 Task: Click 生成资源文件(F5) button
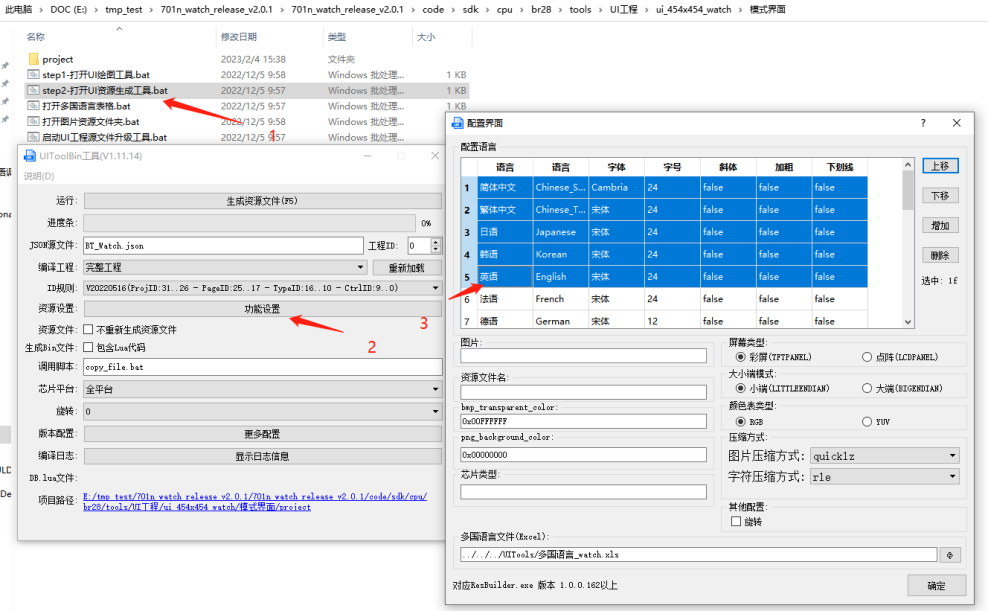263,201
